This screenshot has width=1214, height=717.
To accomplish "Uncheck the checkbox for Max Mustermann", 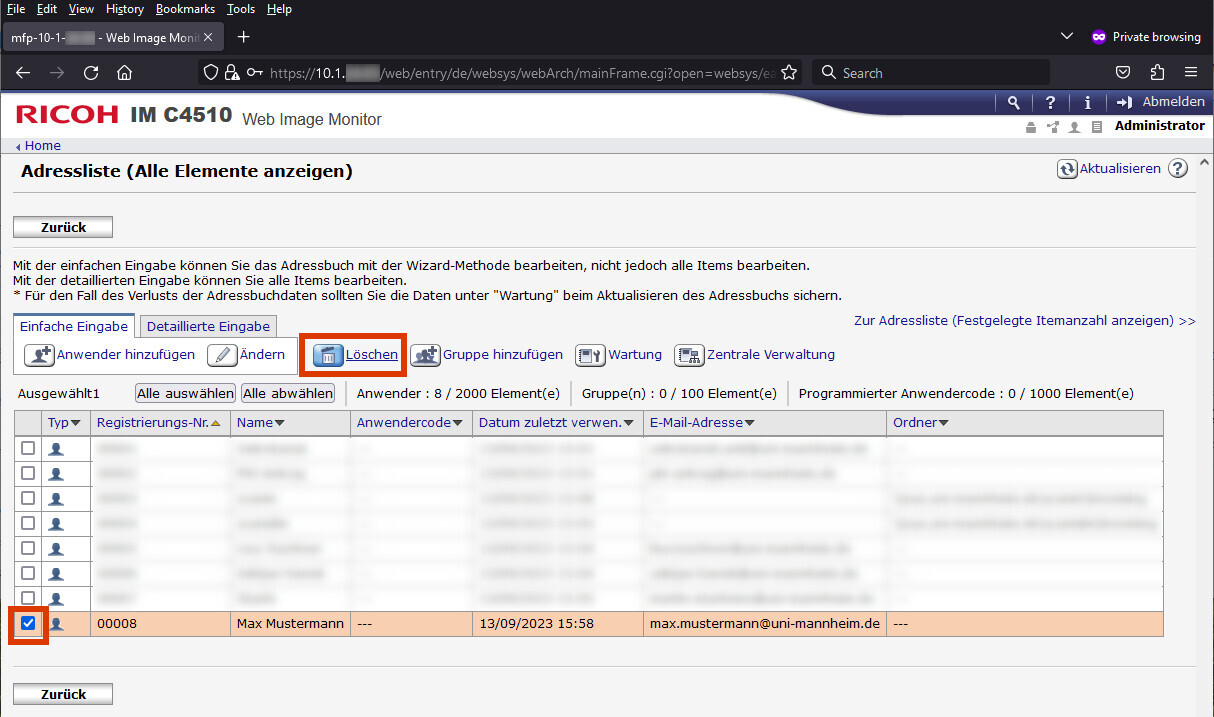I will (x=28, y=623).
